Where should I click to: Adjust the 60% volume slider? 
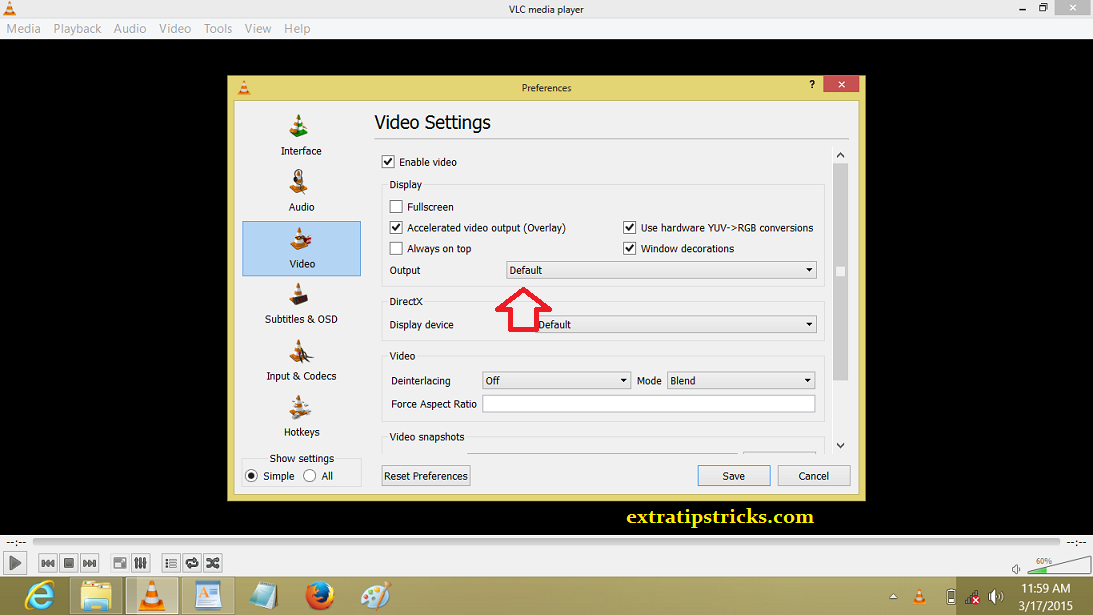pyautogui.click(x=1059, y=565)
